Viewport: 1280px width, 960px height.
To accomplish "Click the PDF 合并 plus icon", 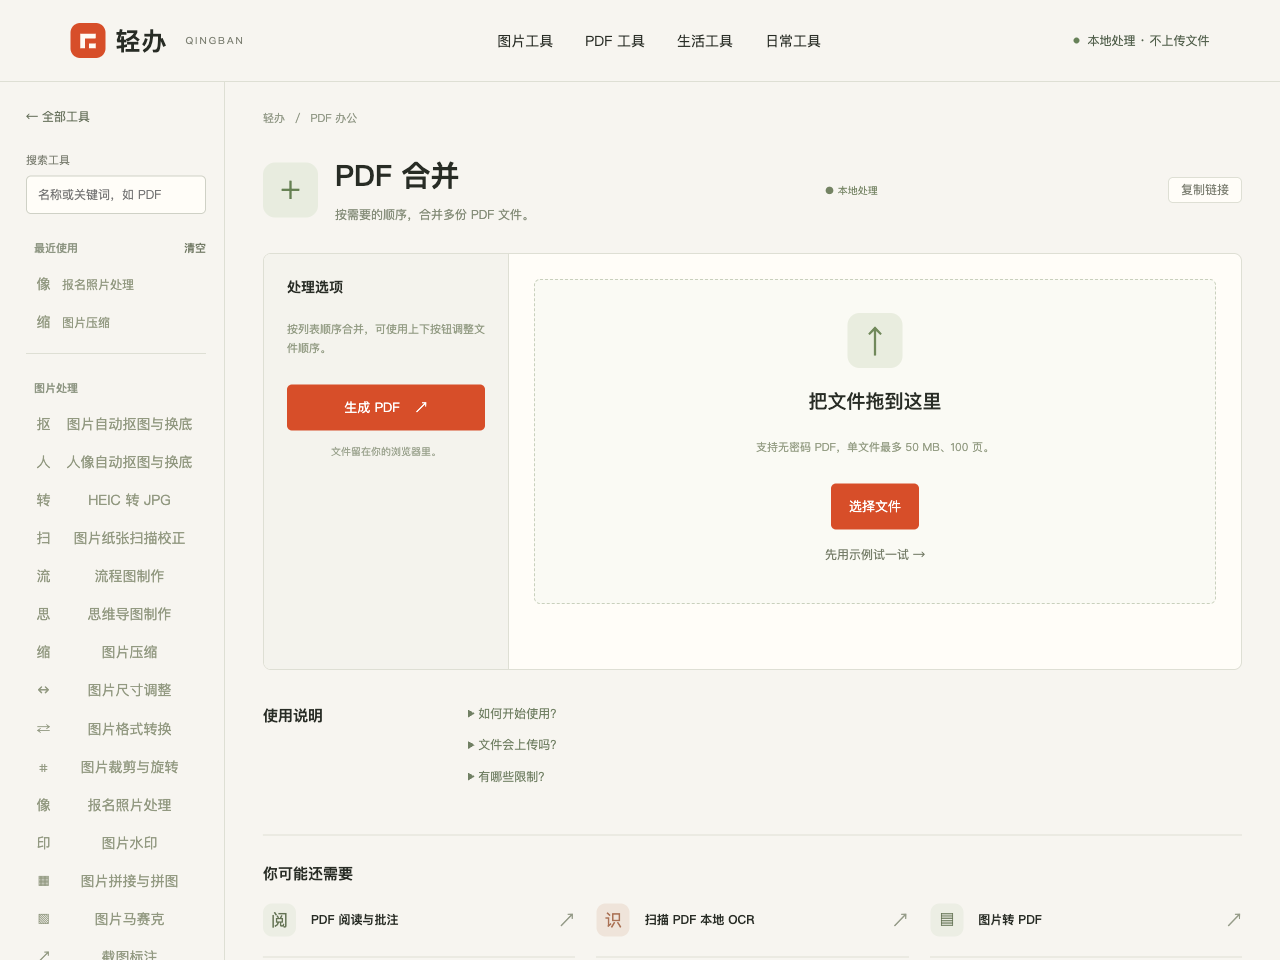I will click(x=290, y=190).
